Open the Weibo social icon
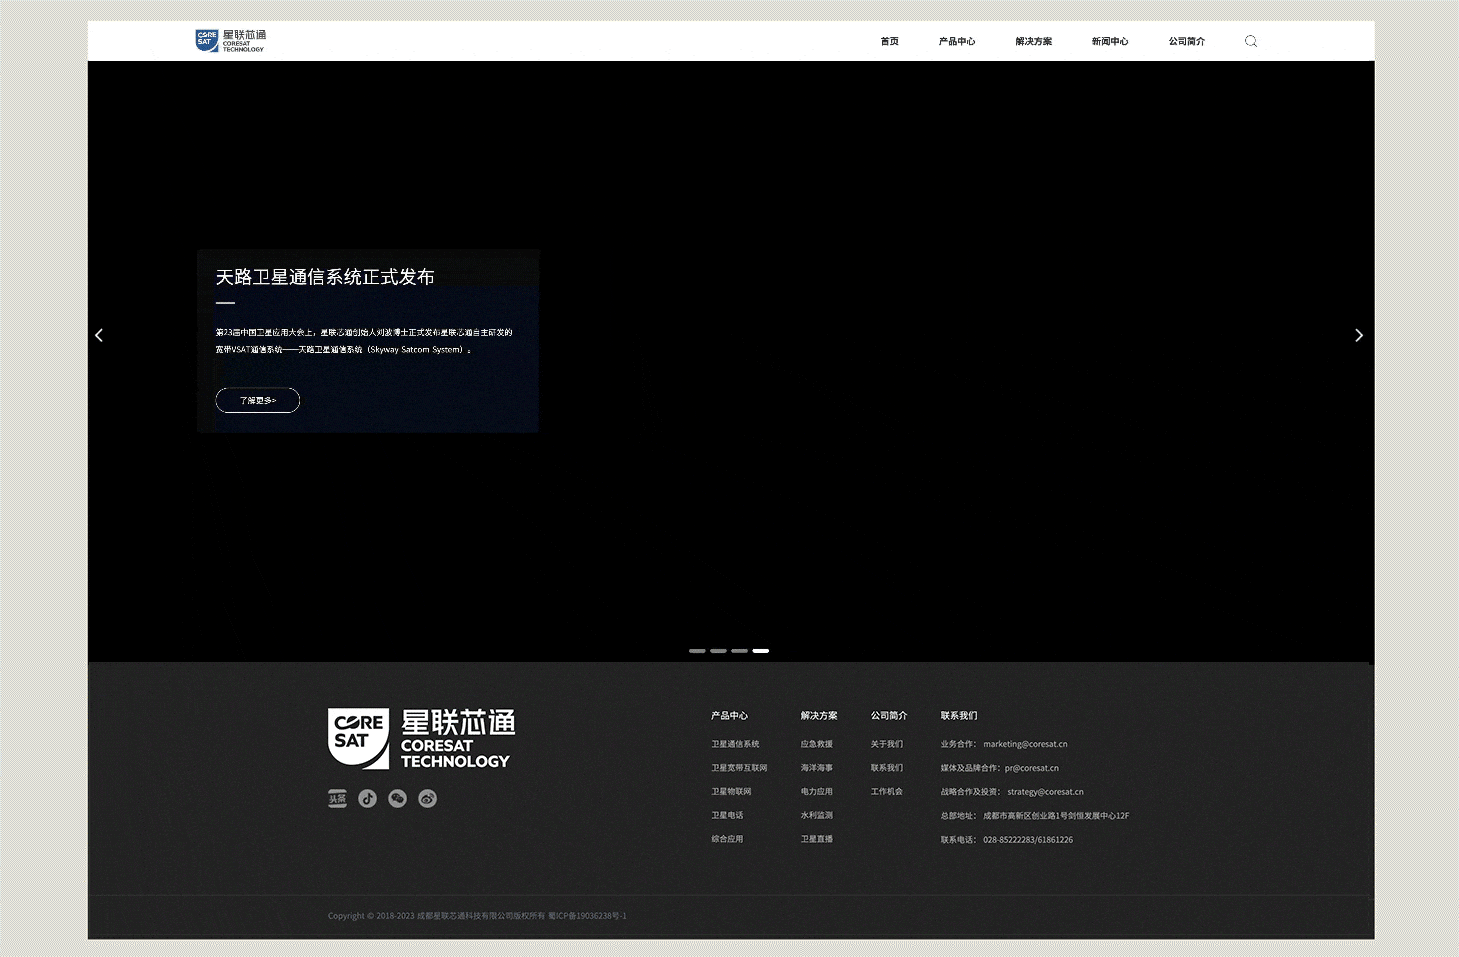 click(428, 798)
